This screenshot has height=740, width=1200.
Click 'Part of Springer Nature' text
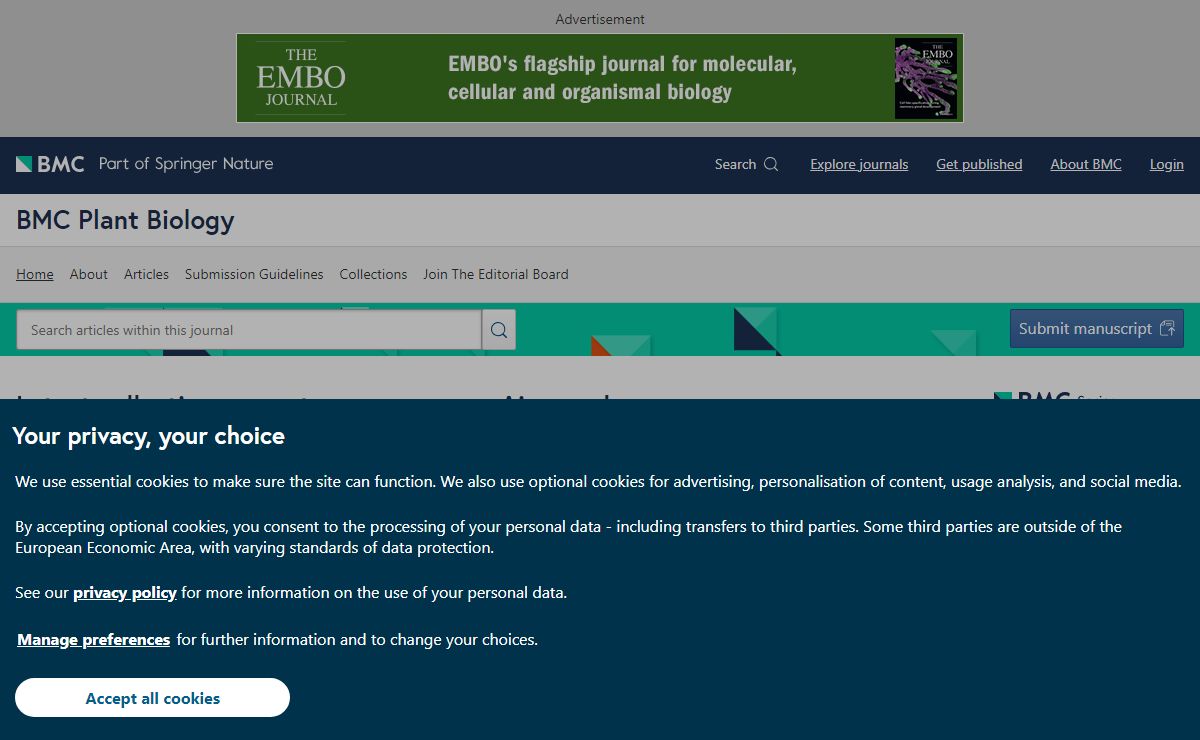[186, 164]
